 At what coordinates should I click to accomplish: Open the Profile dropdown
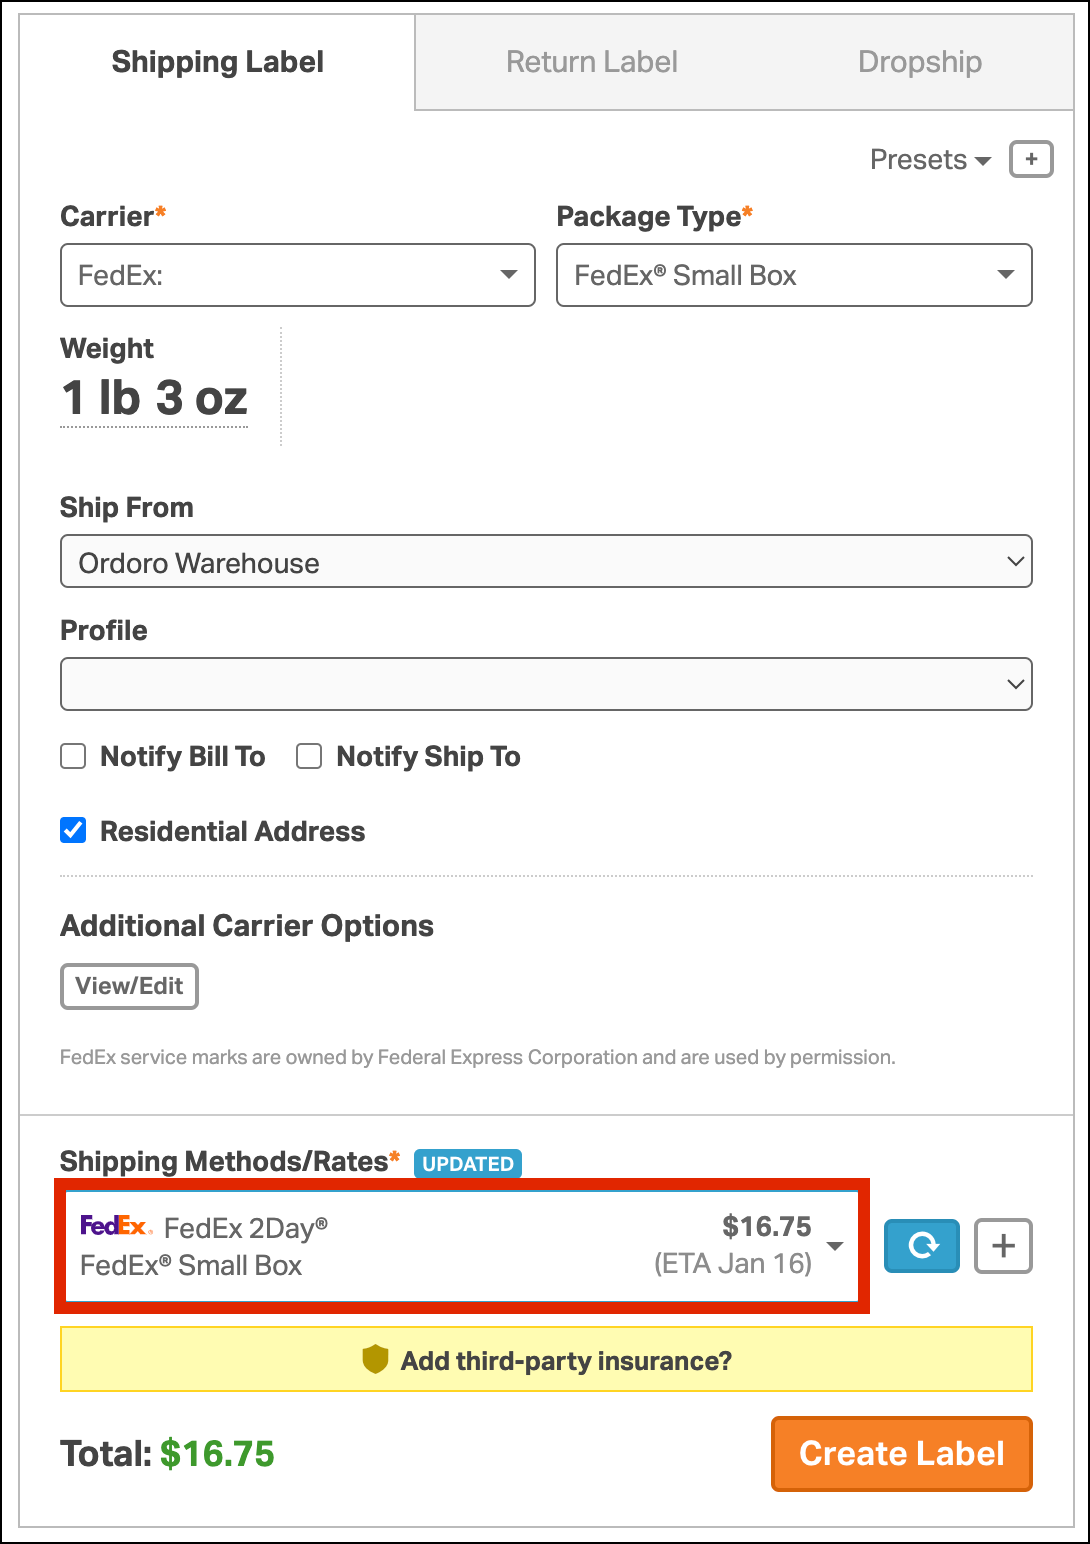click(546, 684)
